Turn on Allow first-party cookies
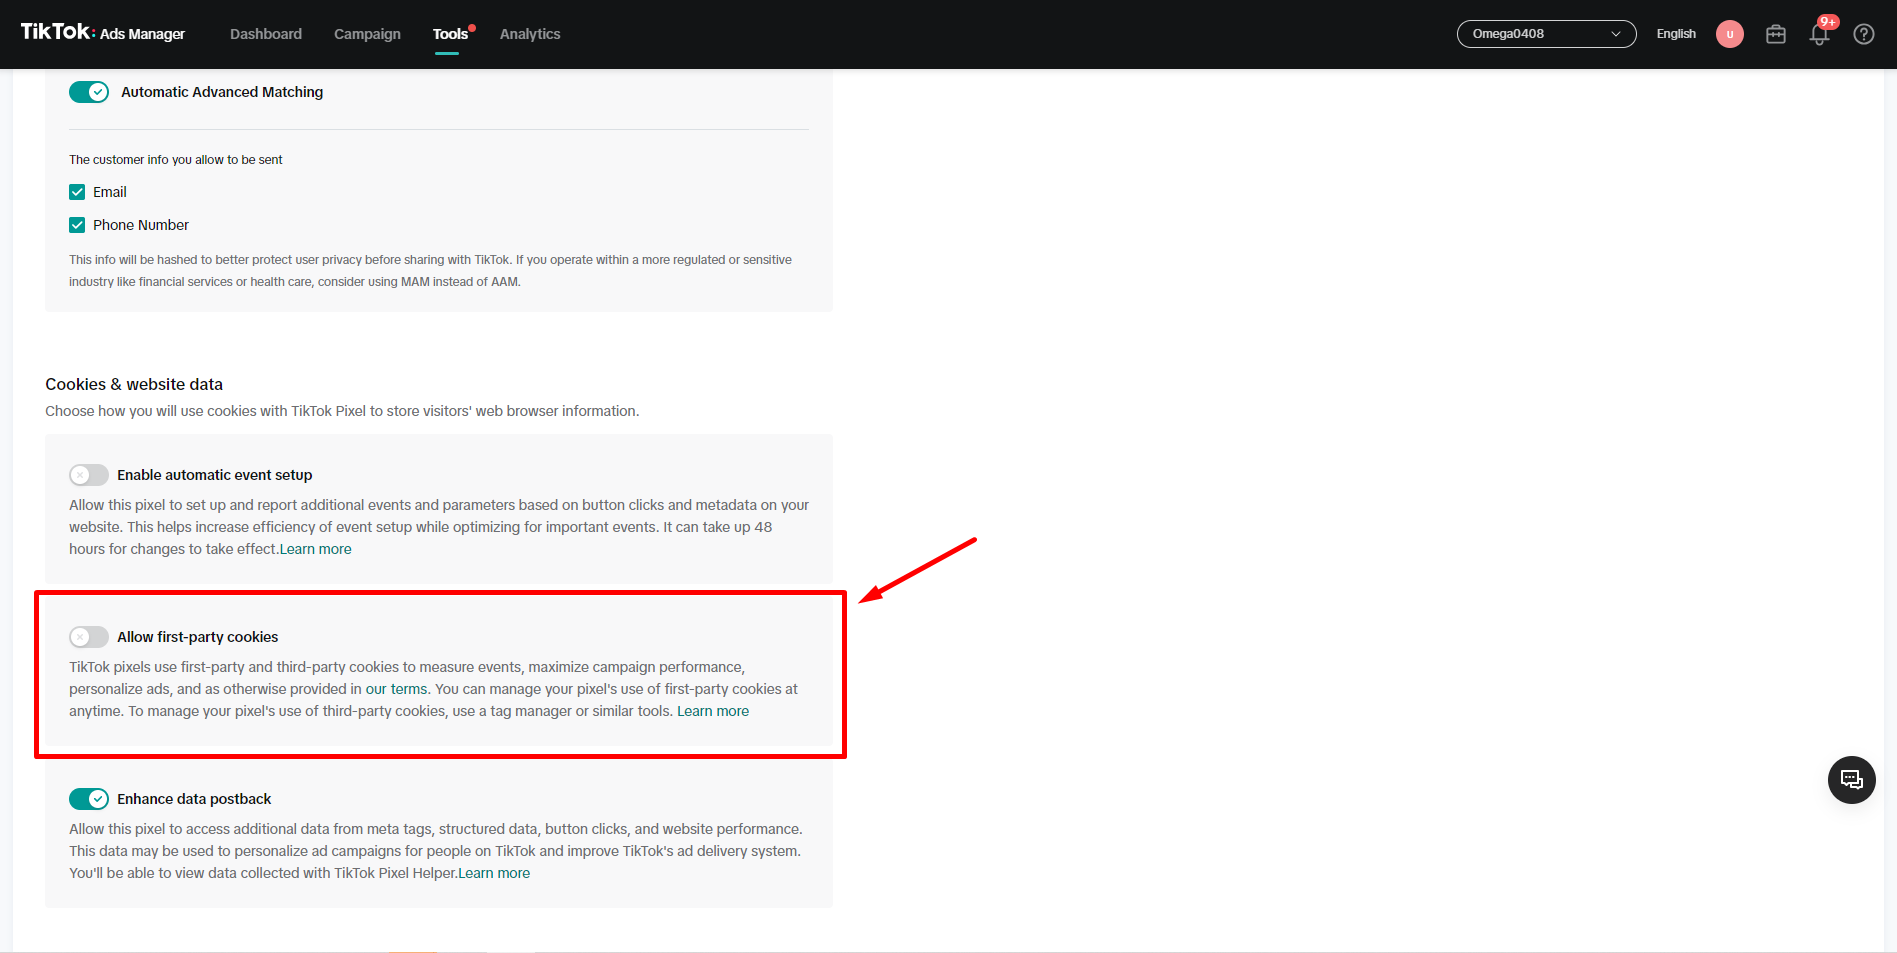The image size is (1897, 953). (89, 637)
